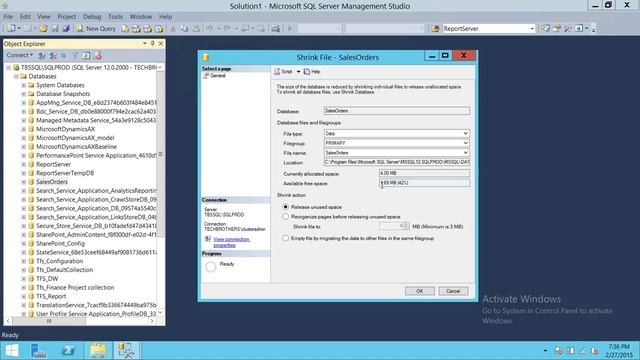This screenshot has height=360, width=640.
Task: Click the Open File folder icon in the toolbar
Action: (x=43, y=29)
